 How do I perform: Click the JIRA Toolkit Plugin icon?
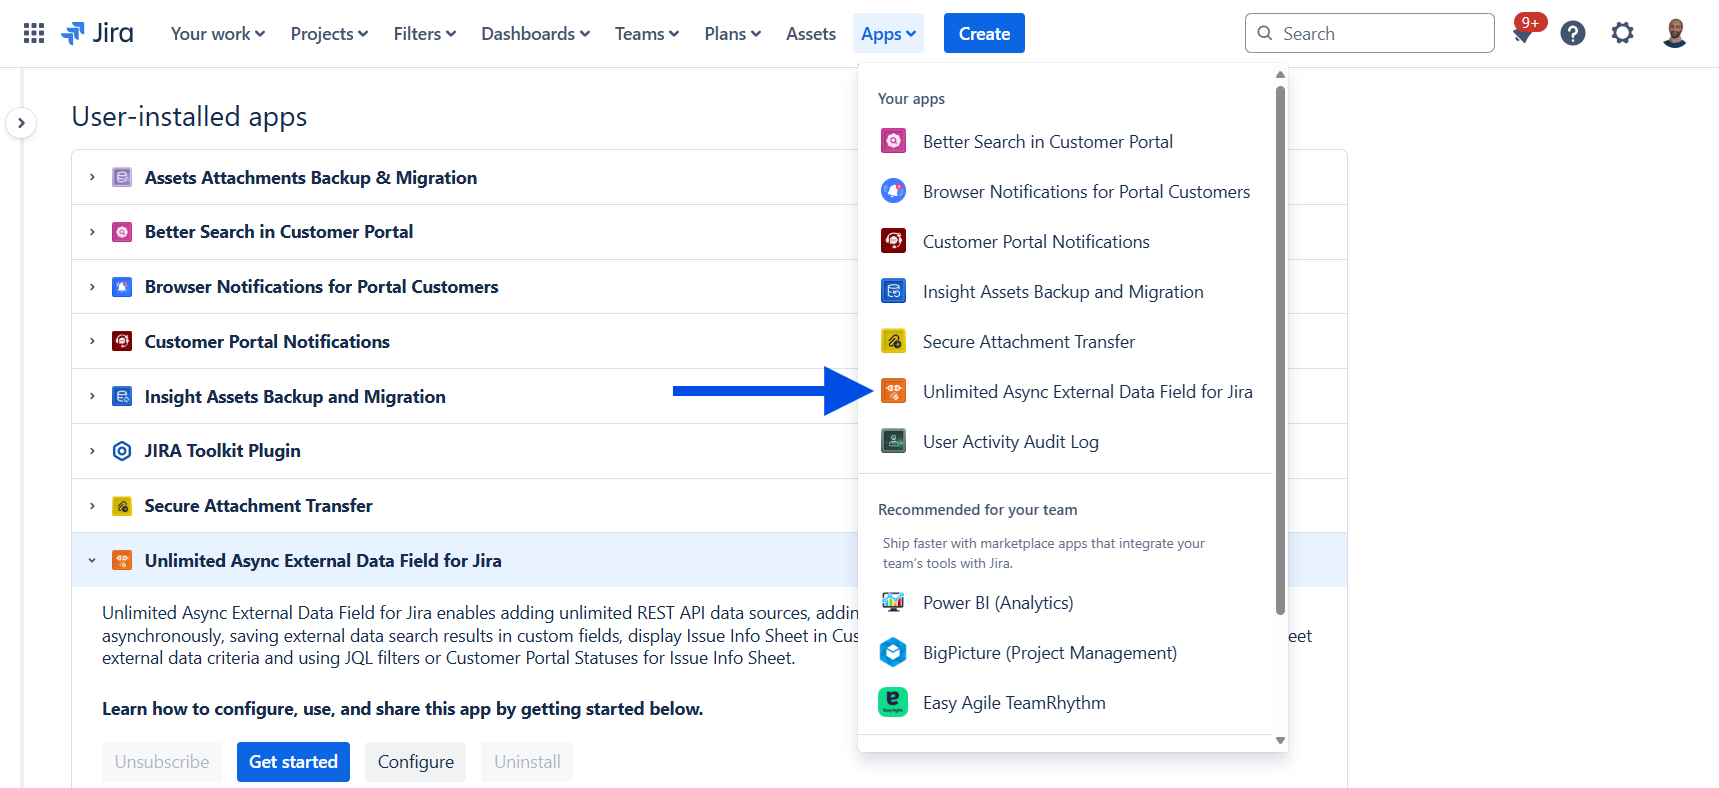tap(122, 451)
